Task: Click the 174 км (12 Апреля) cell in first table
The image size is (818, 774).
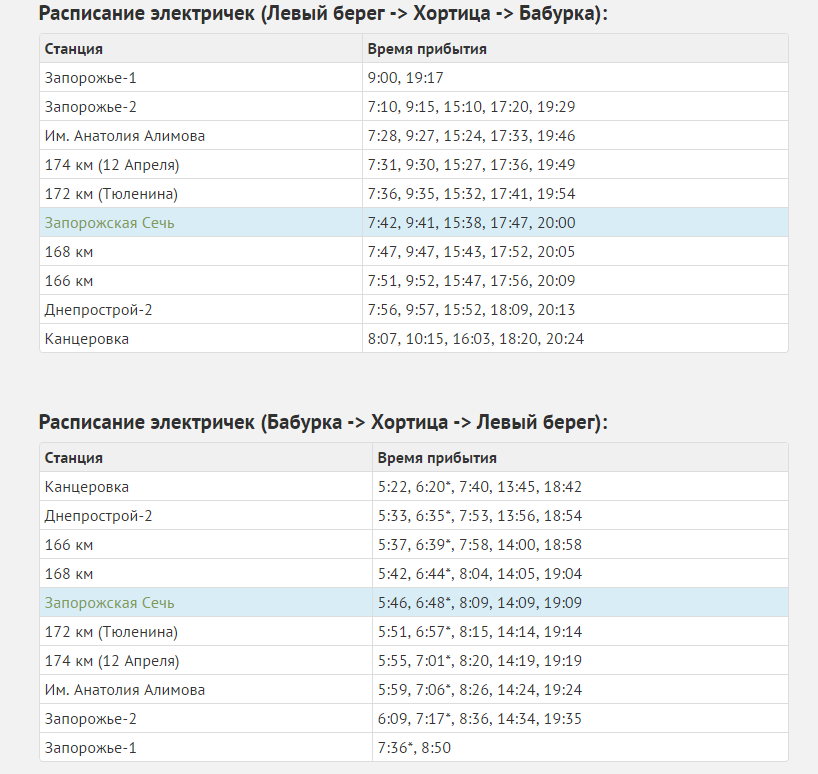Action: pyautogui.click(x=201, y=165)
